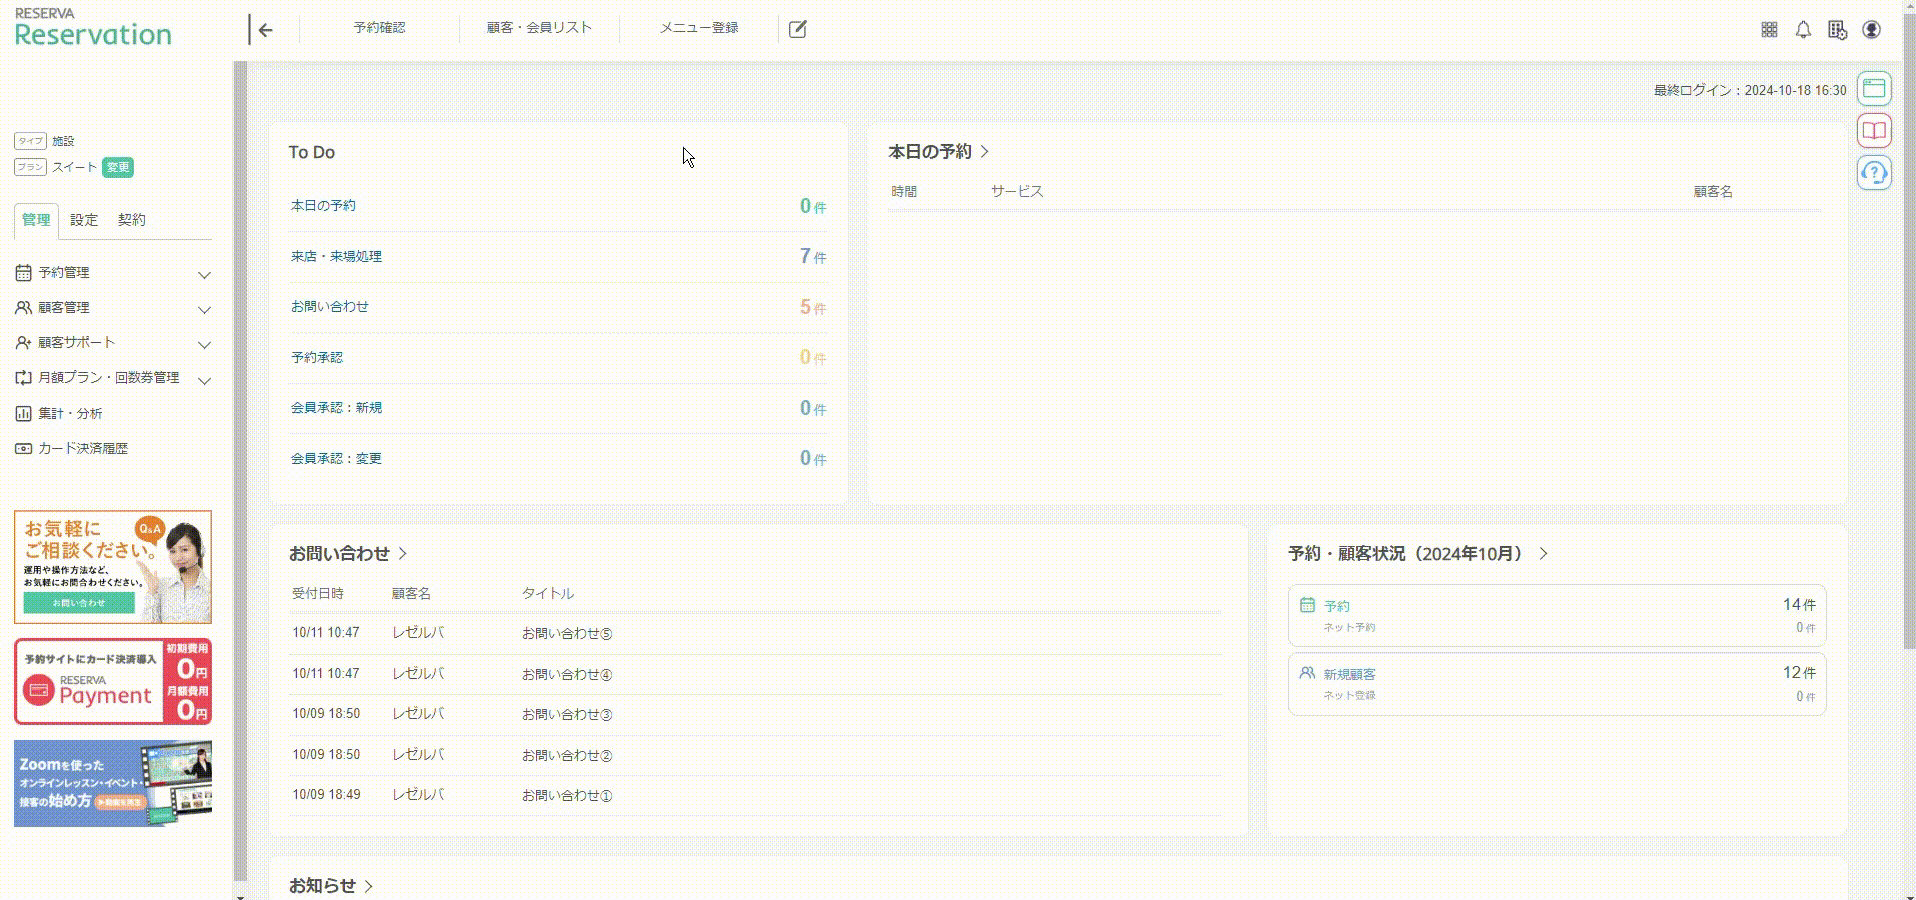
Task: Open the edit shortcut pencil icon
Action: pyautogui.click(x=797, y=29)
